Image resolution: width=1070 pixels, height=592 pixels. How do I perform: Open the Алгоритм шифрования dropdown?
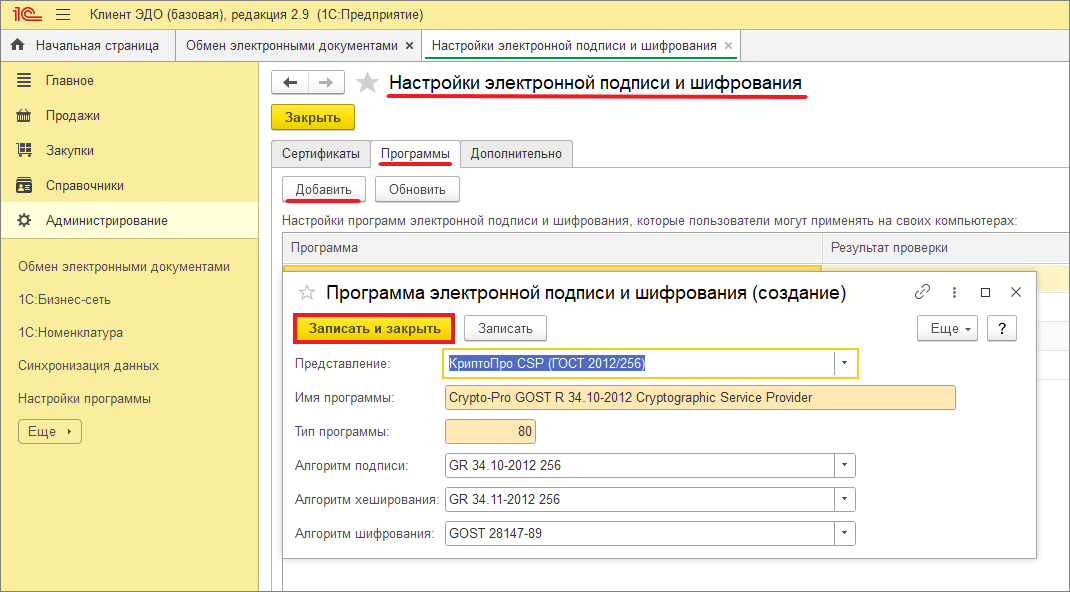pos(843,533)
